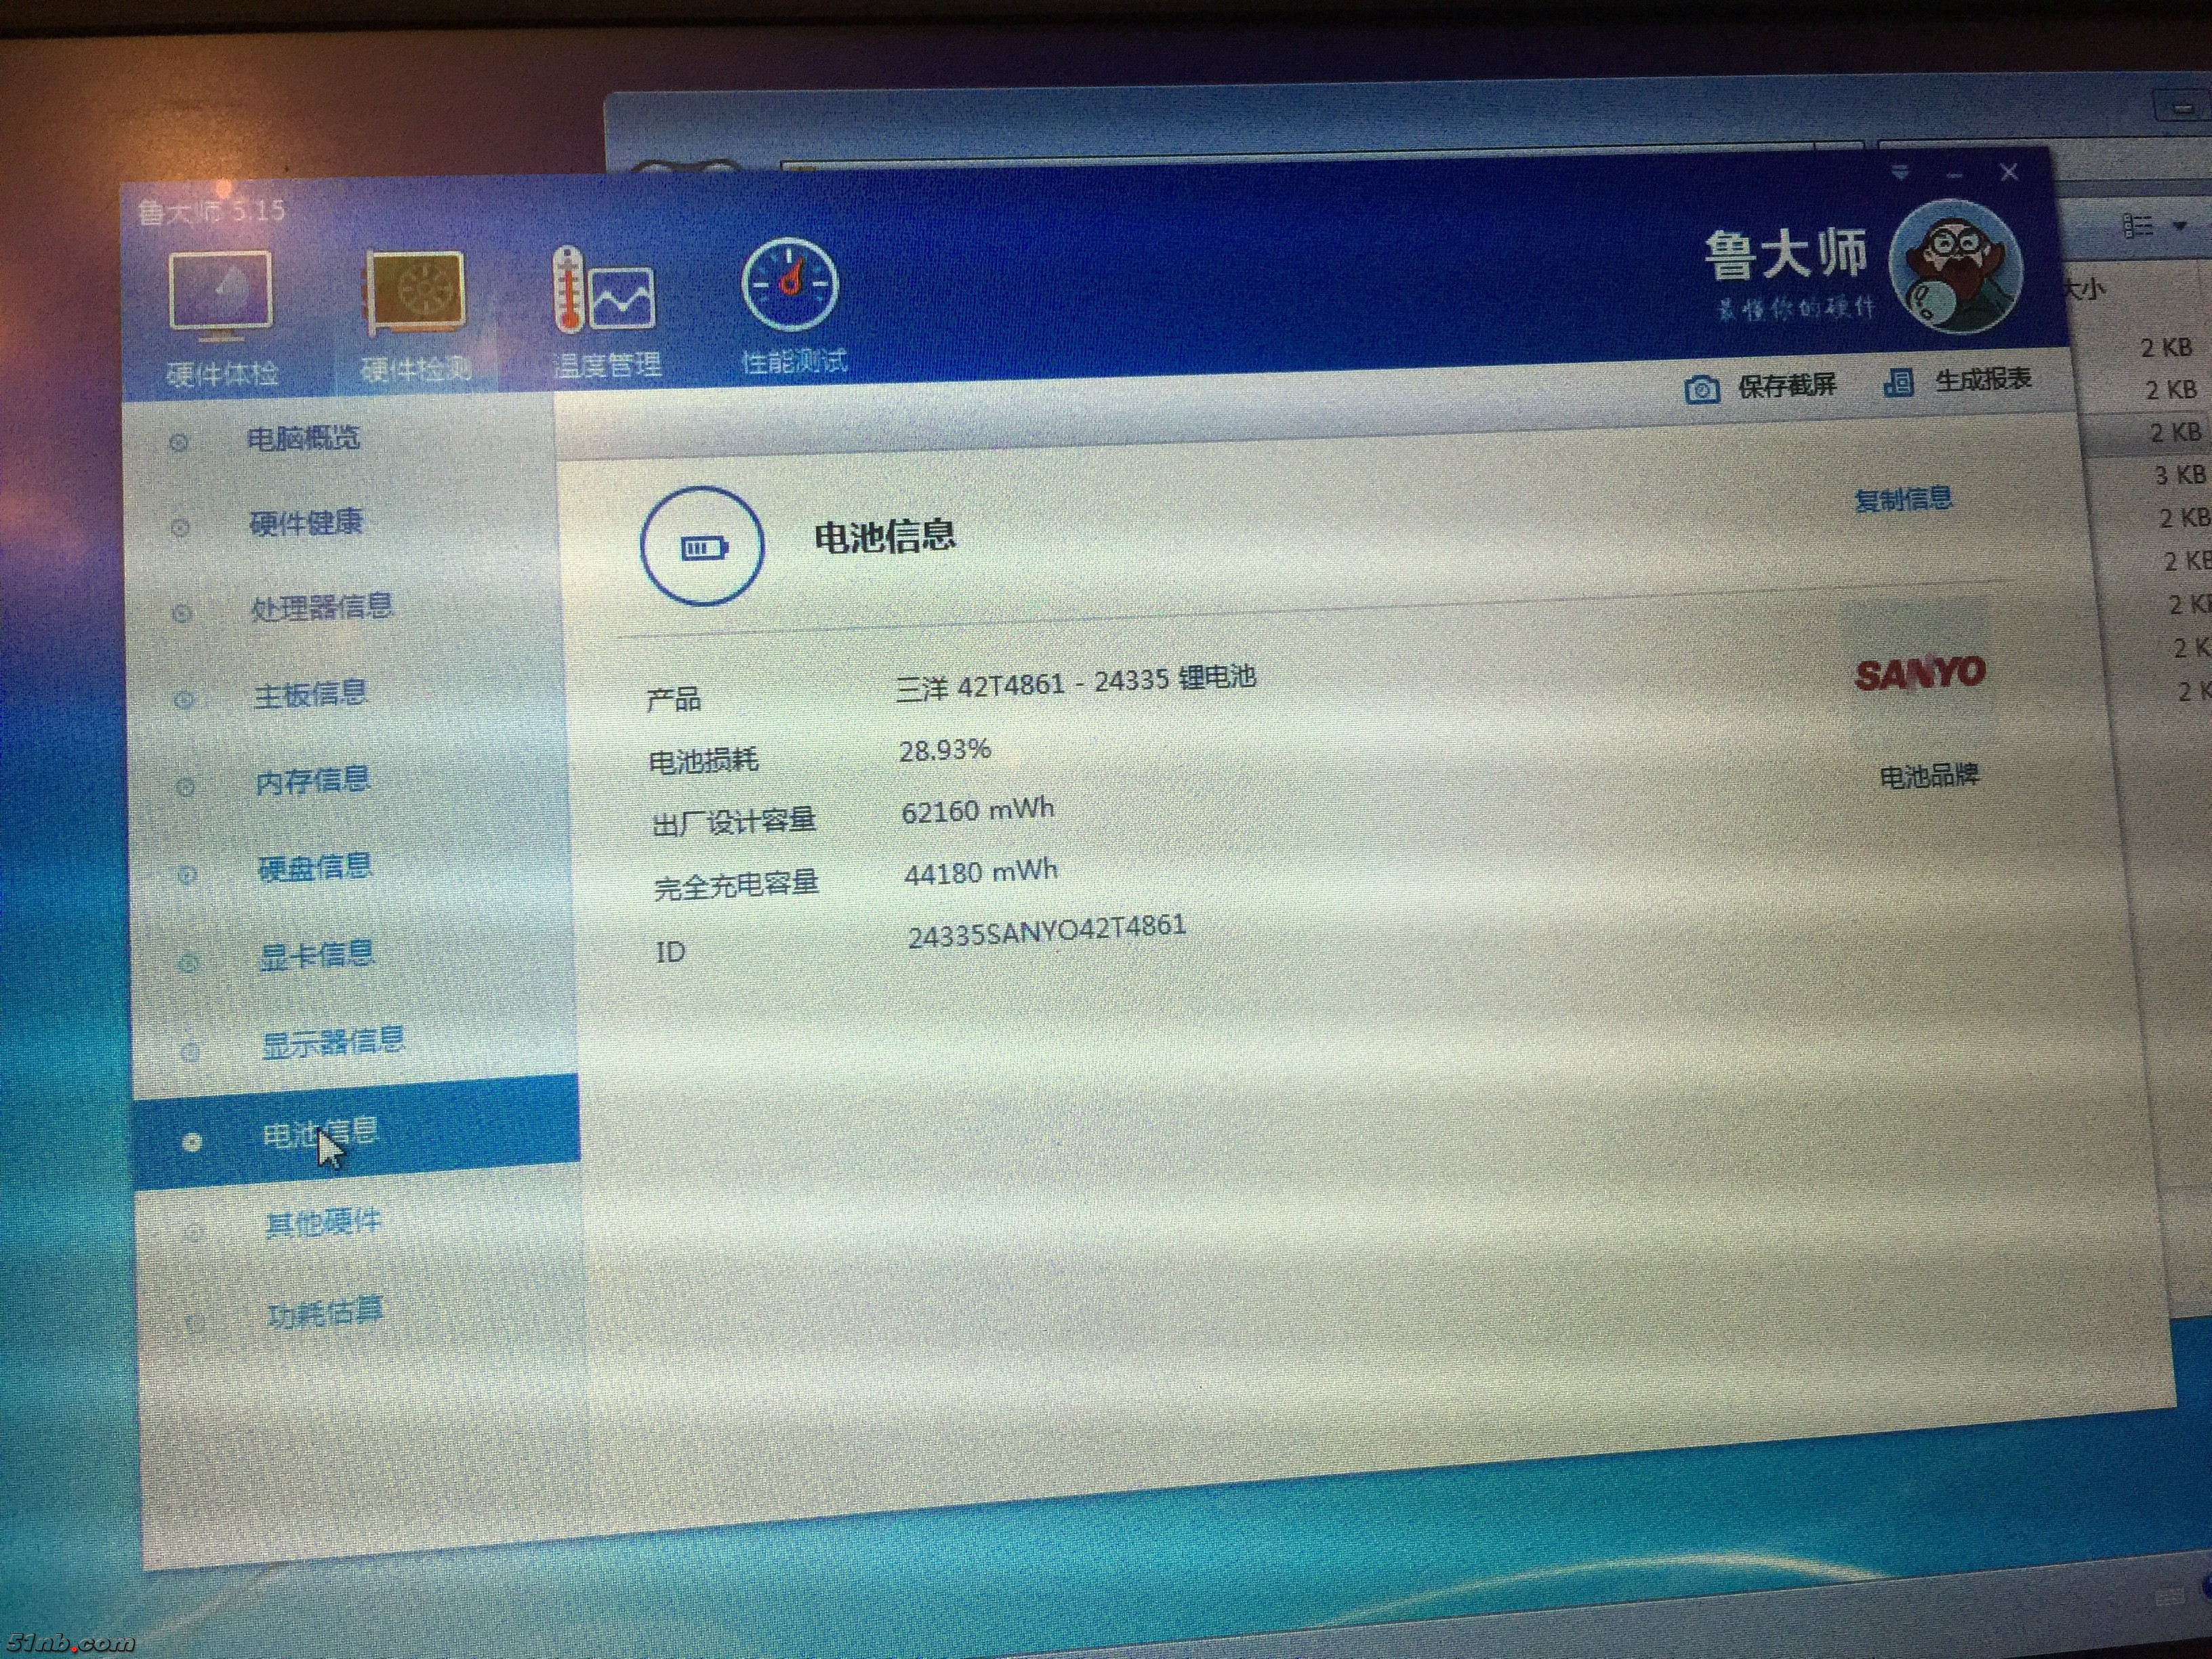Click the 鲁大师 5.15 title text
Viewport: 2212px width, 1659px height.
(x=212, y=211)
